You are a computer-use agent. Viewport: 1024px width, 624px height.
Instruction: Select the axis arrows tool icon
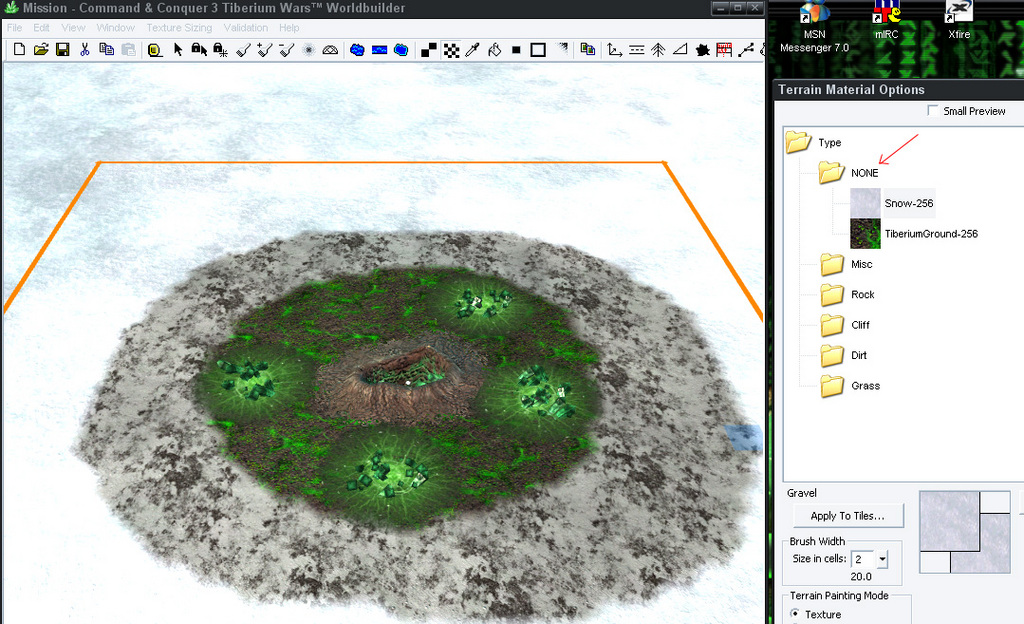tap(615, 50)
